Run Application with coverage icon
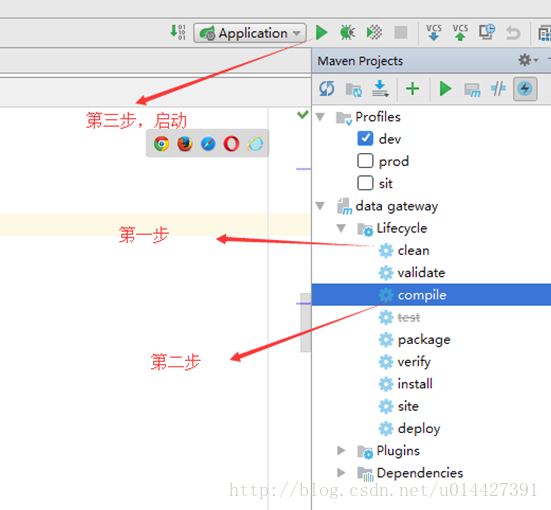This screenshot has height=510, width=551. pyautogui.click(x=374, y=32)
